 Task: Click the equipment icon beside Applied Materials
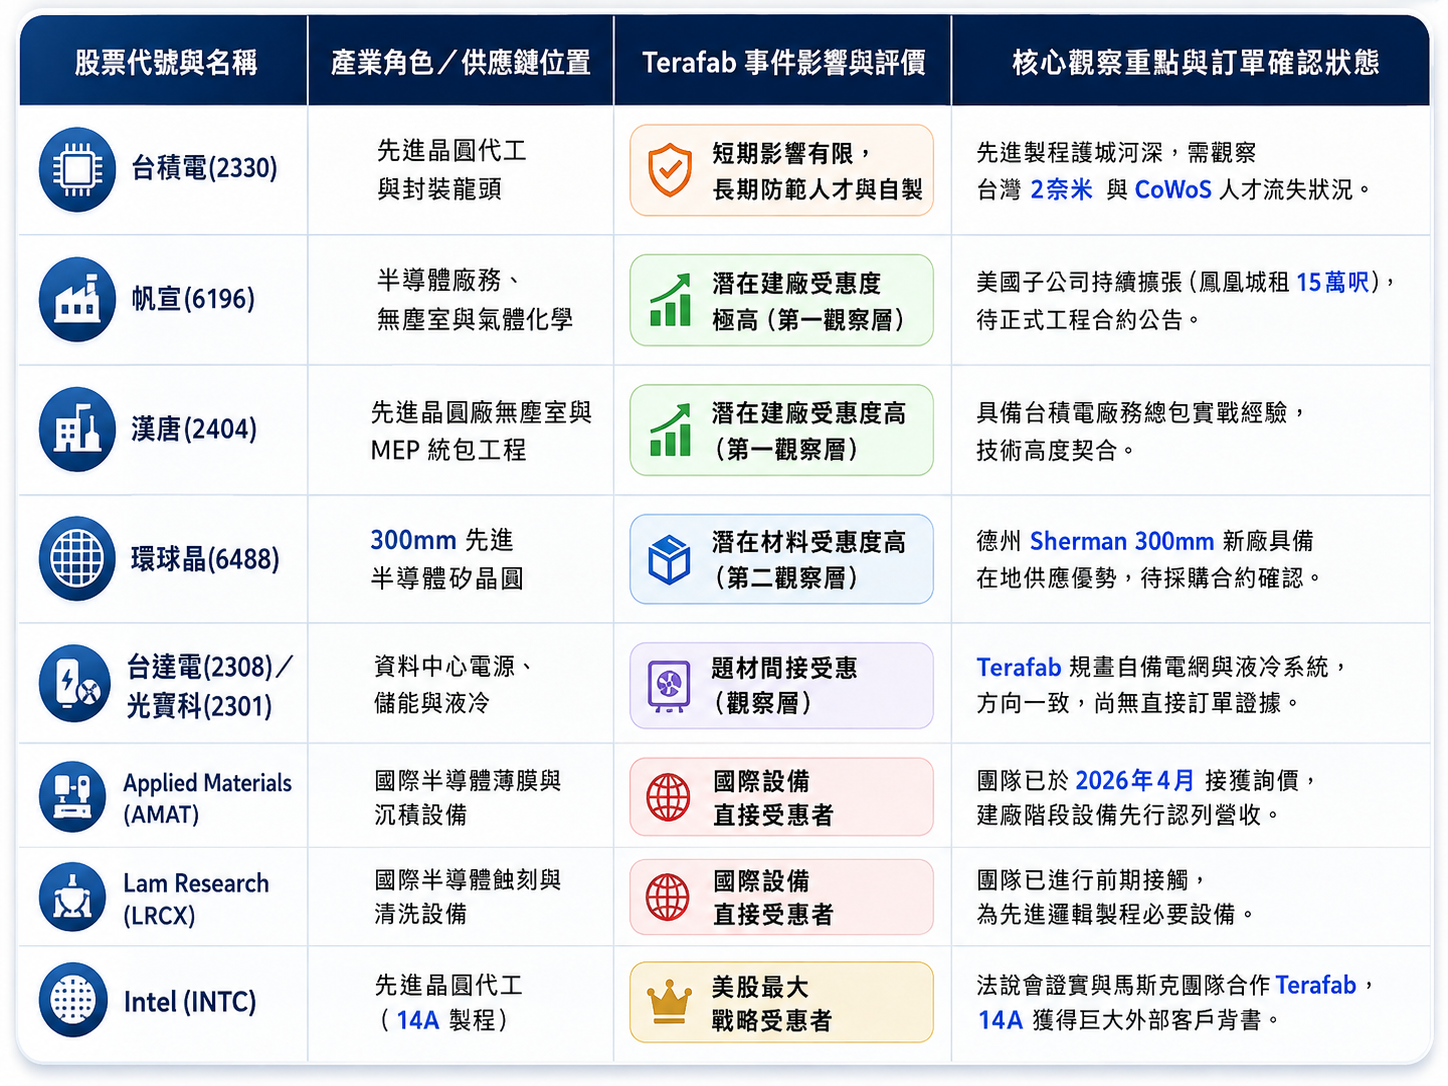point(73,797)
